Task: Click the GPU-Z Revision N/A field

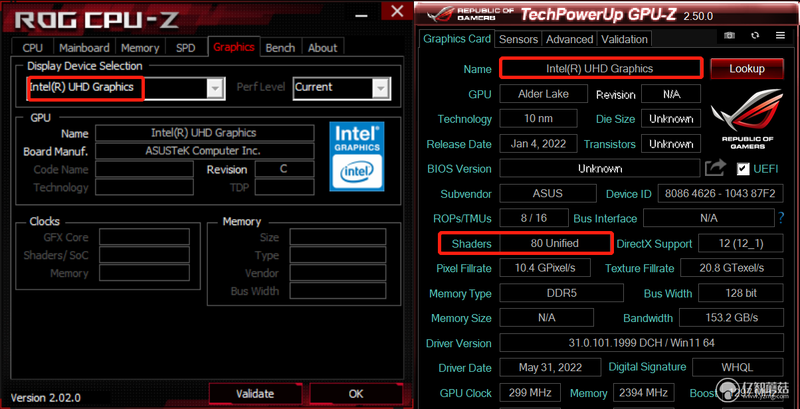Action: point(671,94)
